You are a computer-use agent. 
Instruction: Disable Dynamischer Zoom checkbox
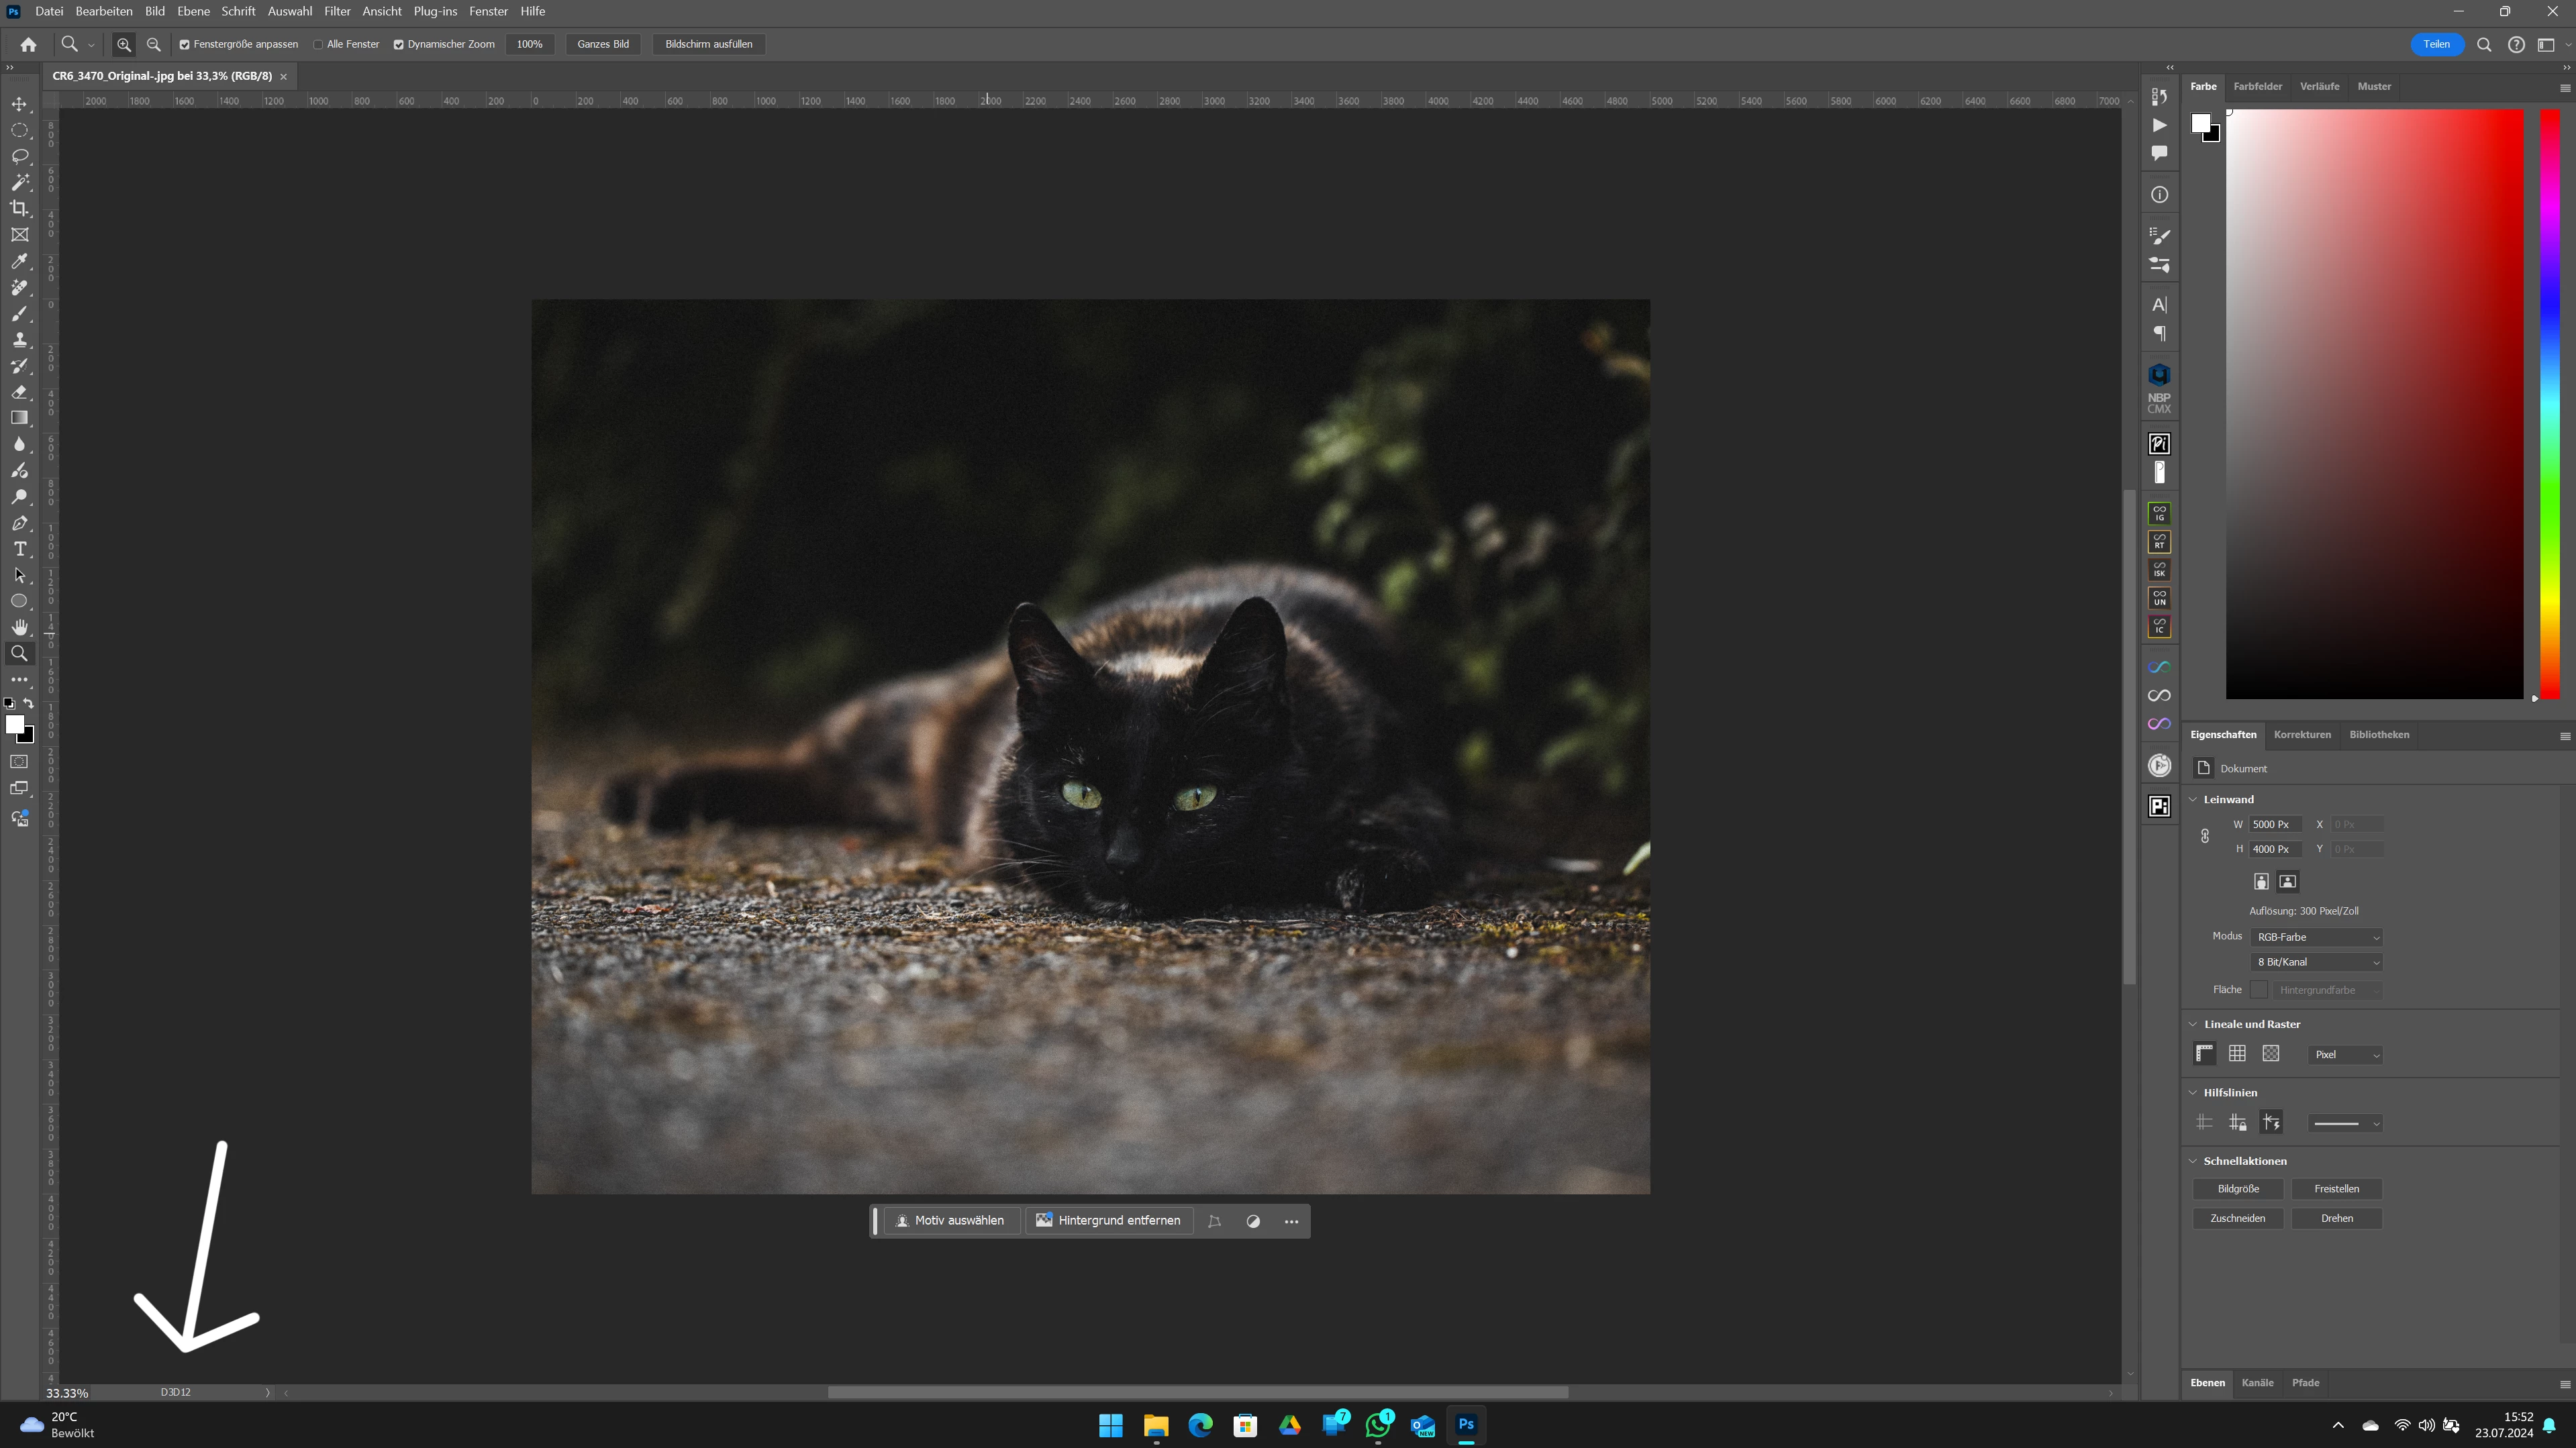point(398,44)
